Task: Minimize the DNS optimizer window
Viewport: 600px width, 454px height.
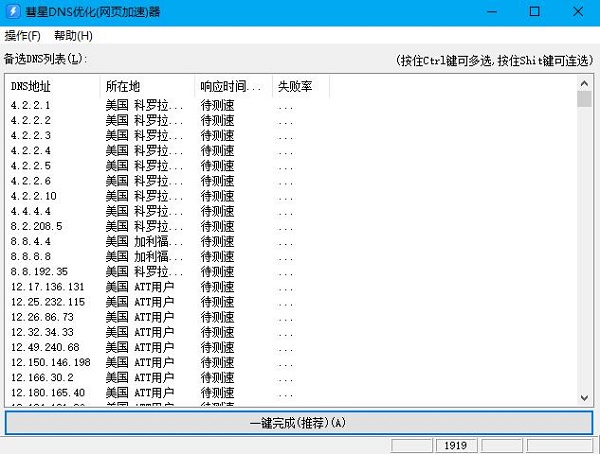Action: click(489, 12)
